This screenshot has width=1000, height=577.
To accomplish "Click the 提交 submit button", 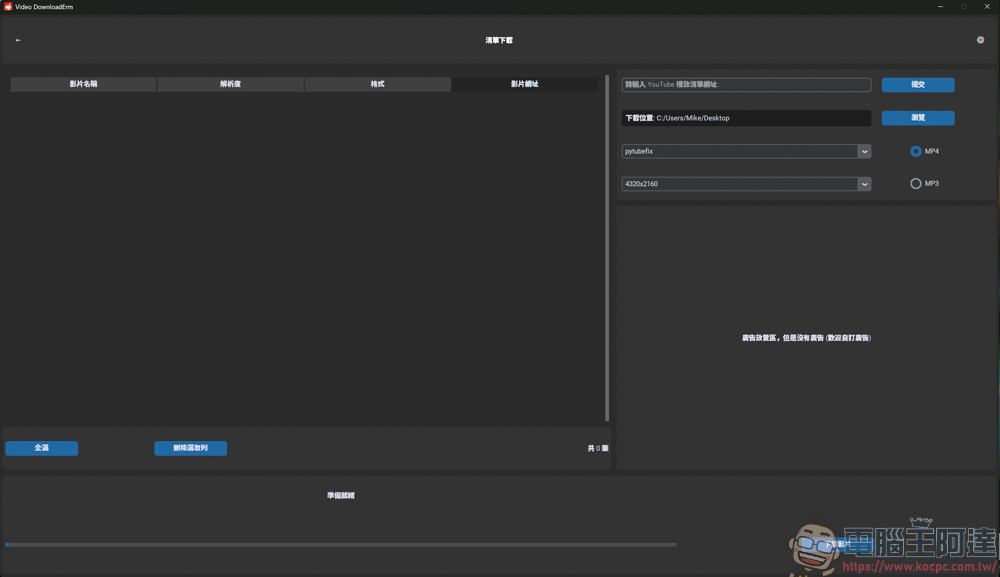I will click(918, 84).
